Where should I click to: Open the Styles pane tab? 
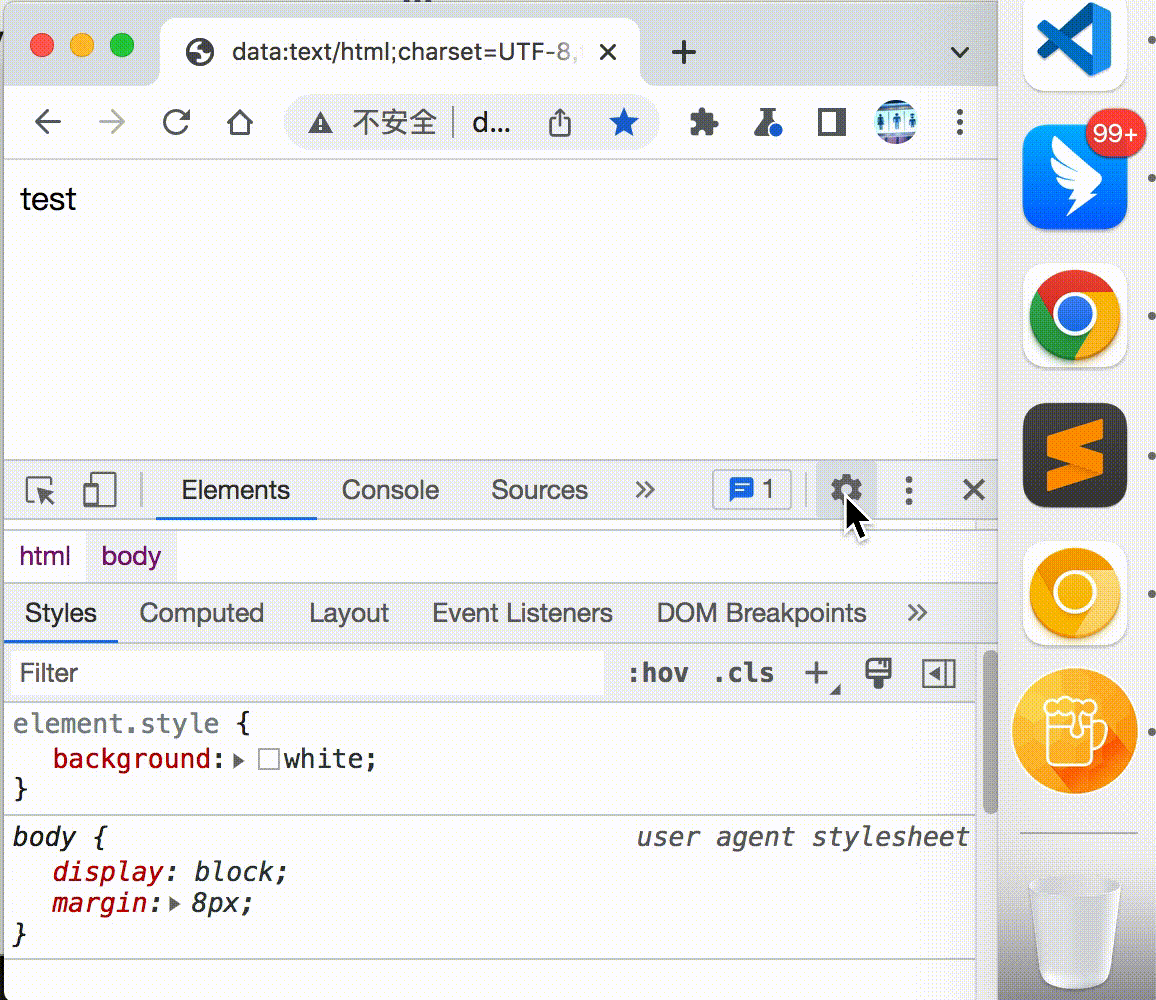(x=60, y=613)
